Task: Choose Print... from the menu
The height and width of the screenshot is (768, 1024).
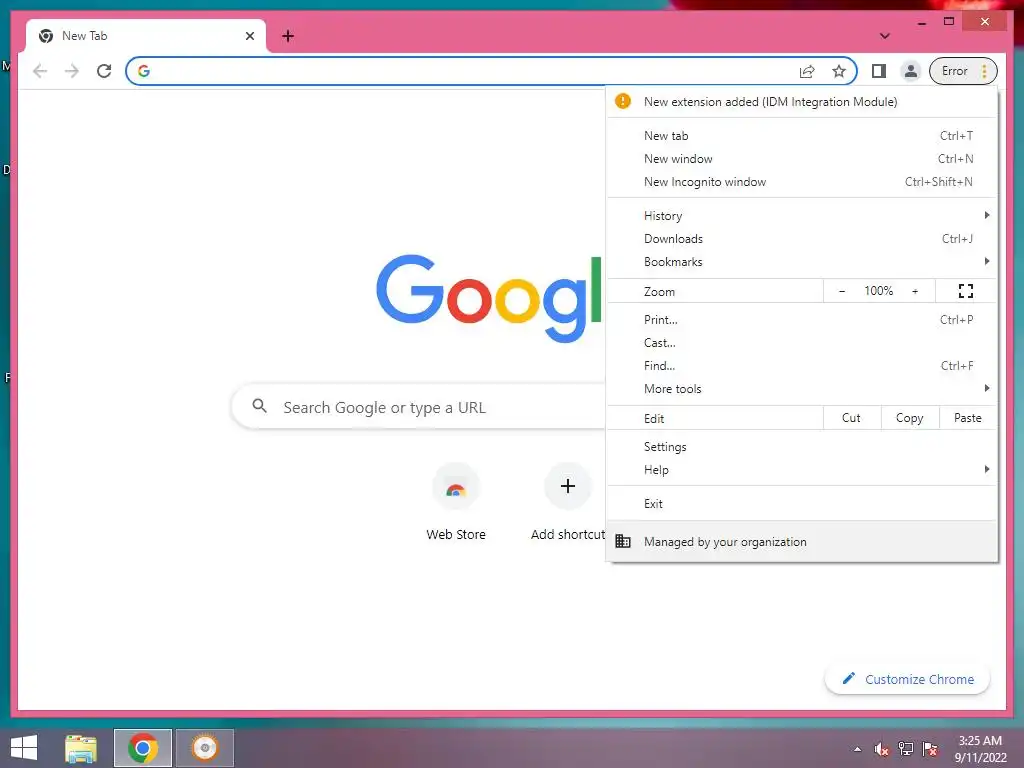Action: point(802,320)
